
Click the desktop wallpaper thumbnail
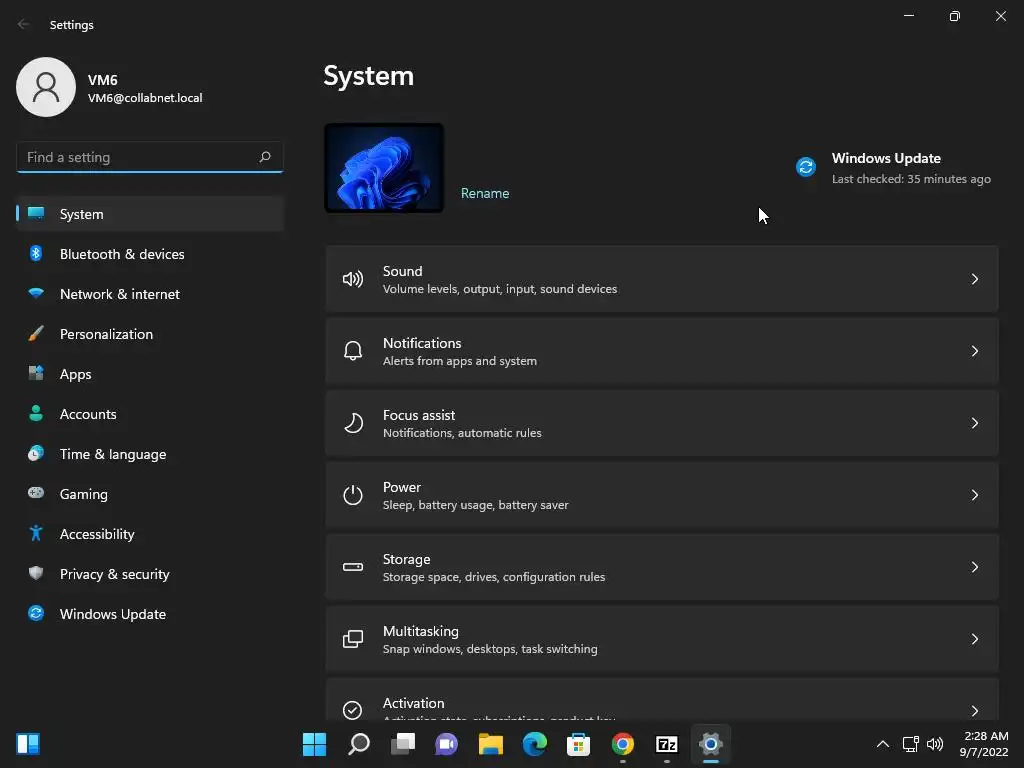[x=384, y=168]
